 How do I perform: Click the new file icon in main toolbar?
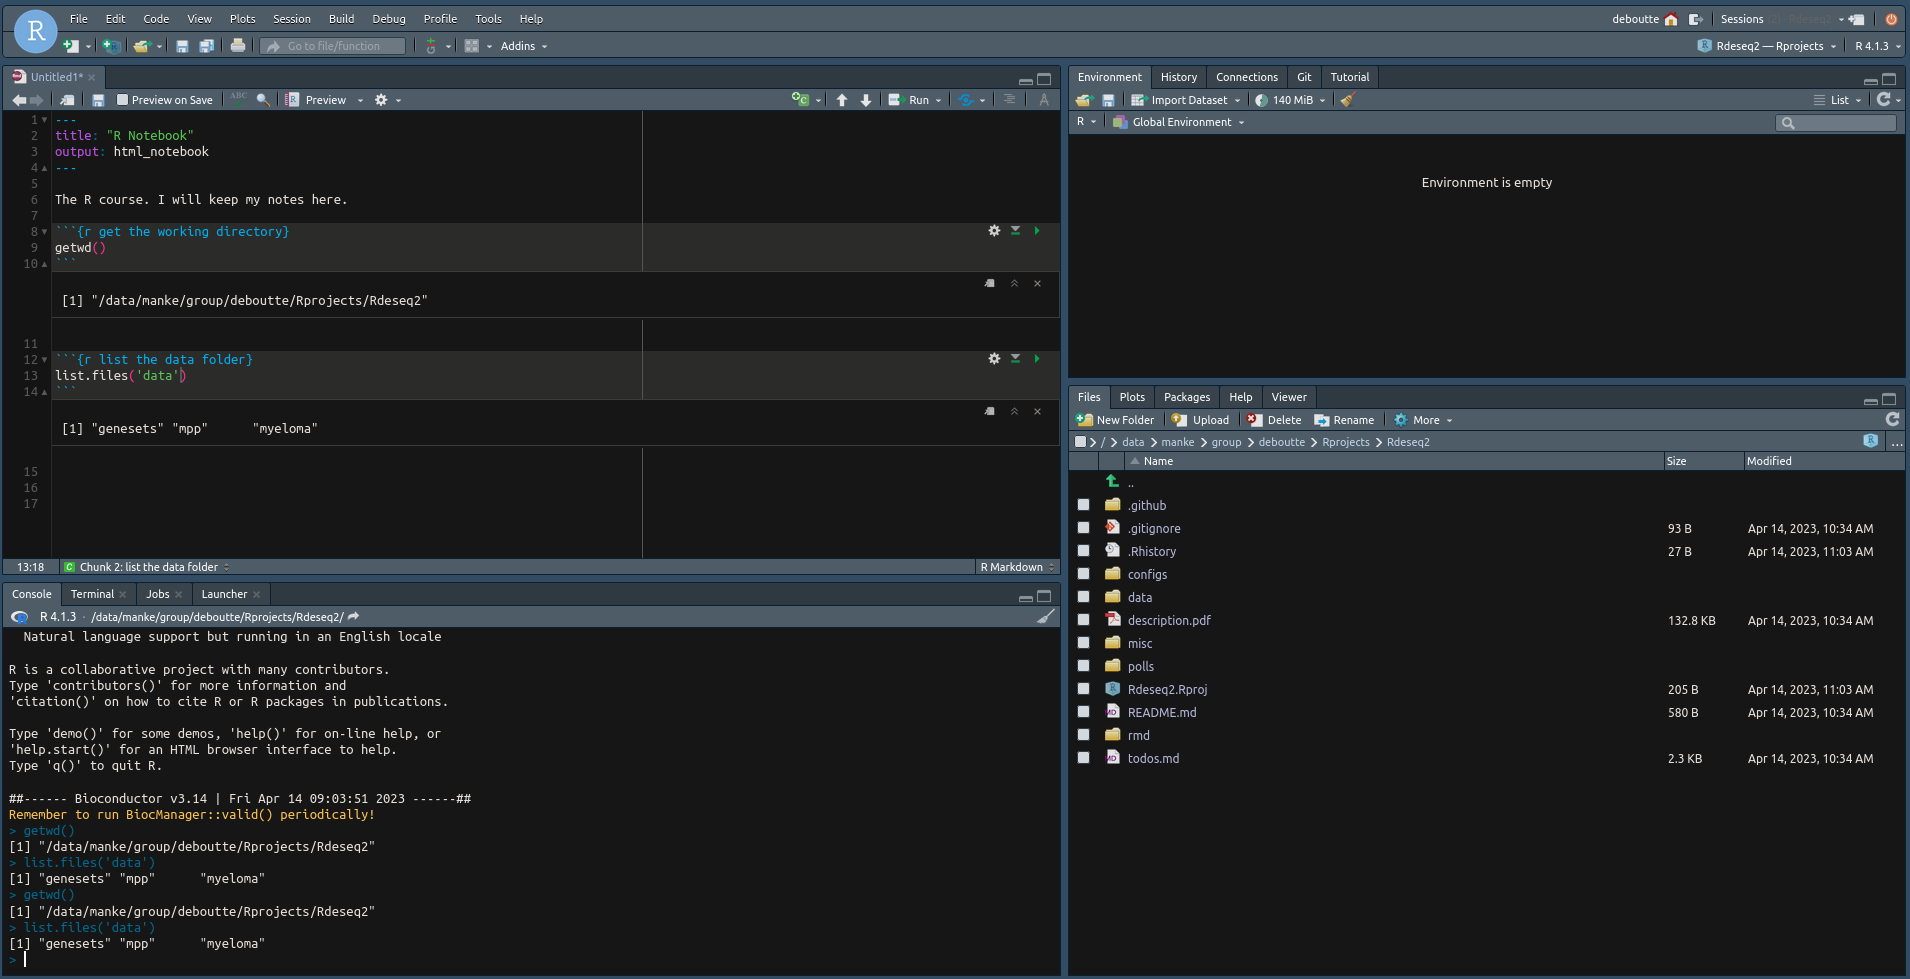(x=71, y=46)
